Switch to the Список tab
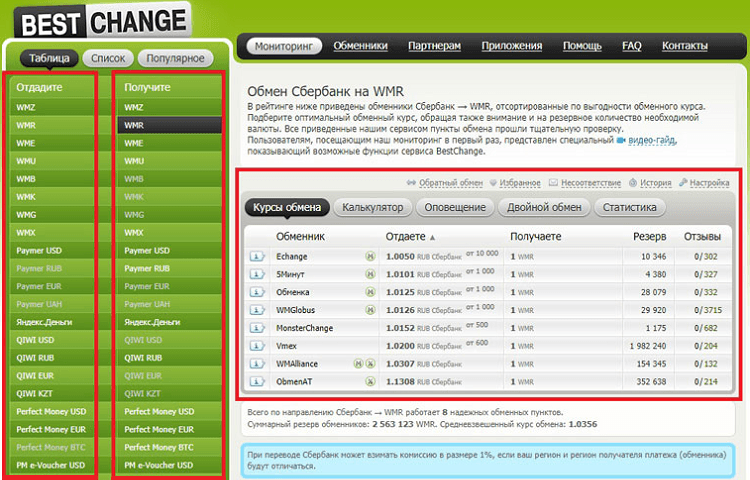The image size is (750, 480). tap(108, 58)
